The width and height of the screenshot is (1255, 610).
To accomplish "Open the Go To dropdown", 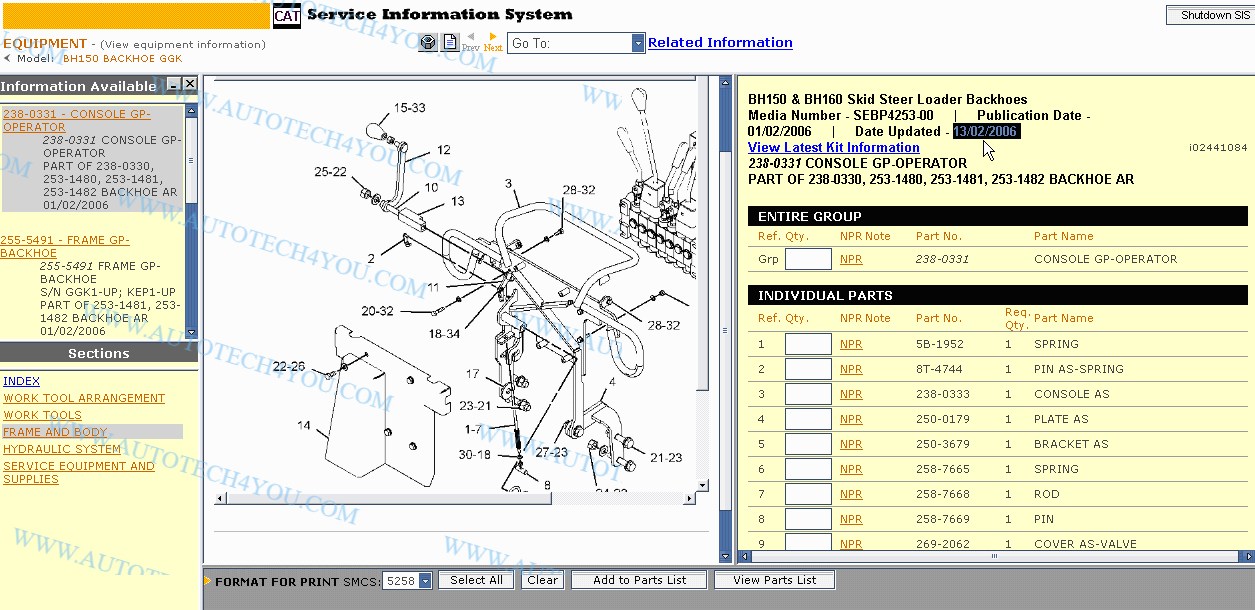I will [638, 43].
